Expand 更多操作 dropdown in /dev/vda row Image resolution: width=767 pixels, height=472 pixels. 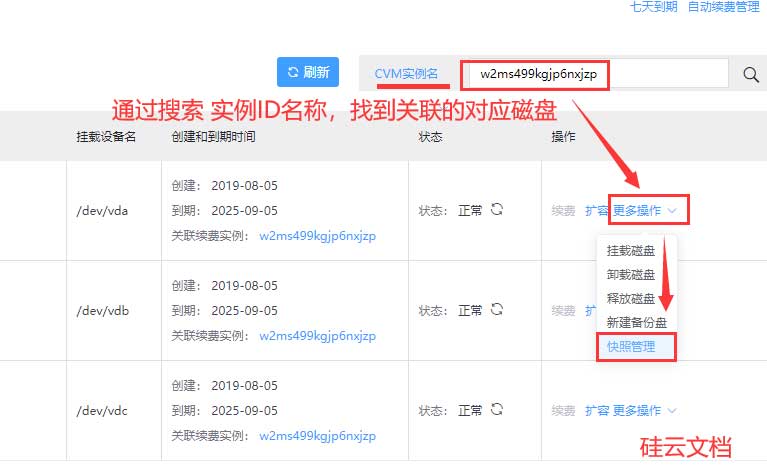(645, 211)
